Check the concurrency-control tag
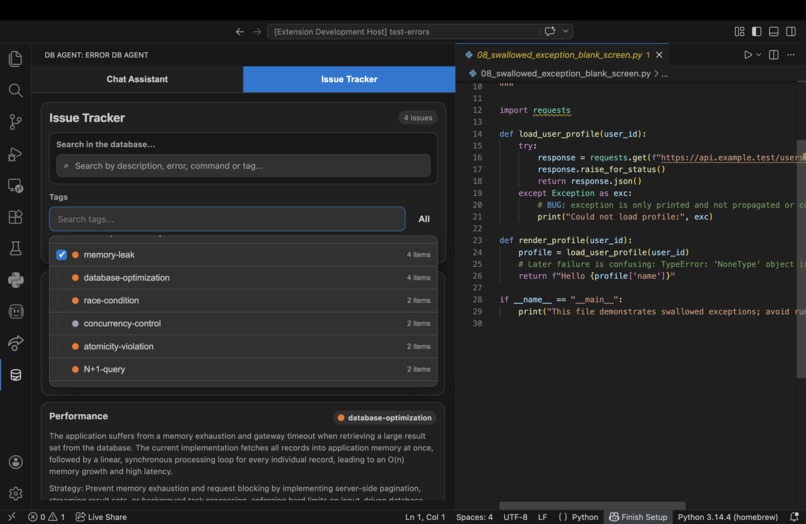 (62, 323)
